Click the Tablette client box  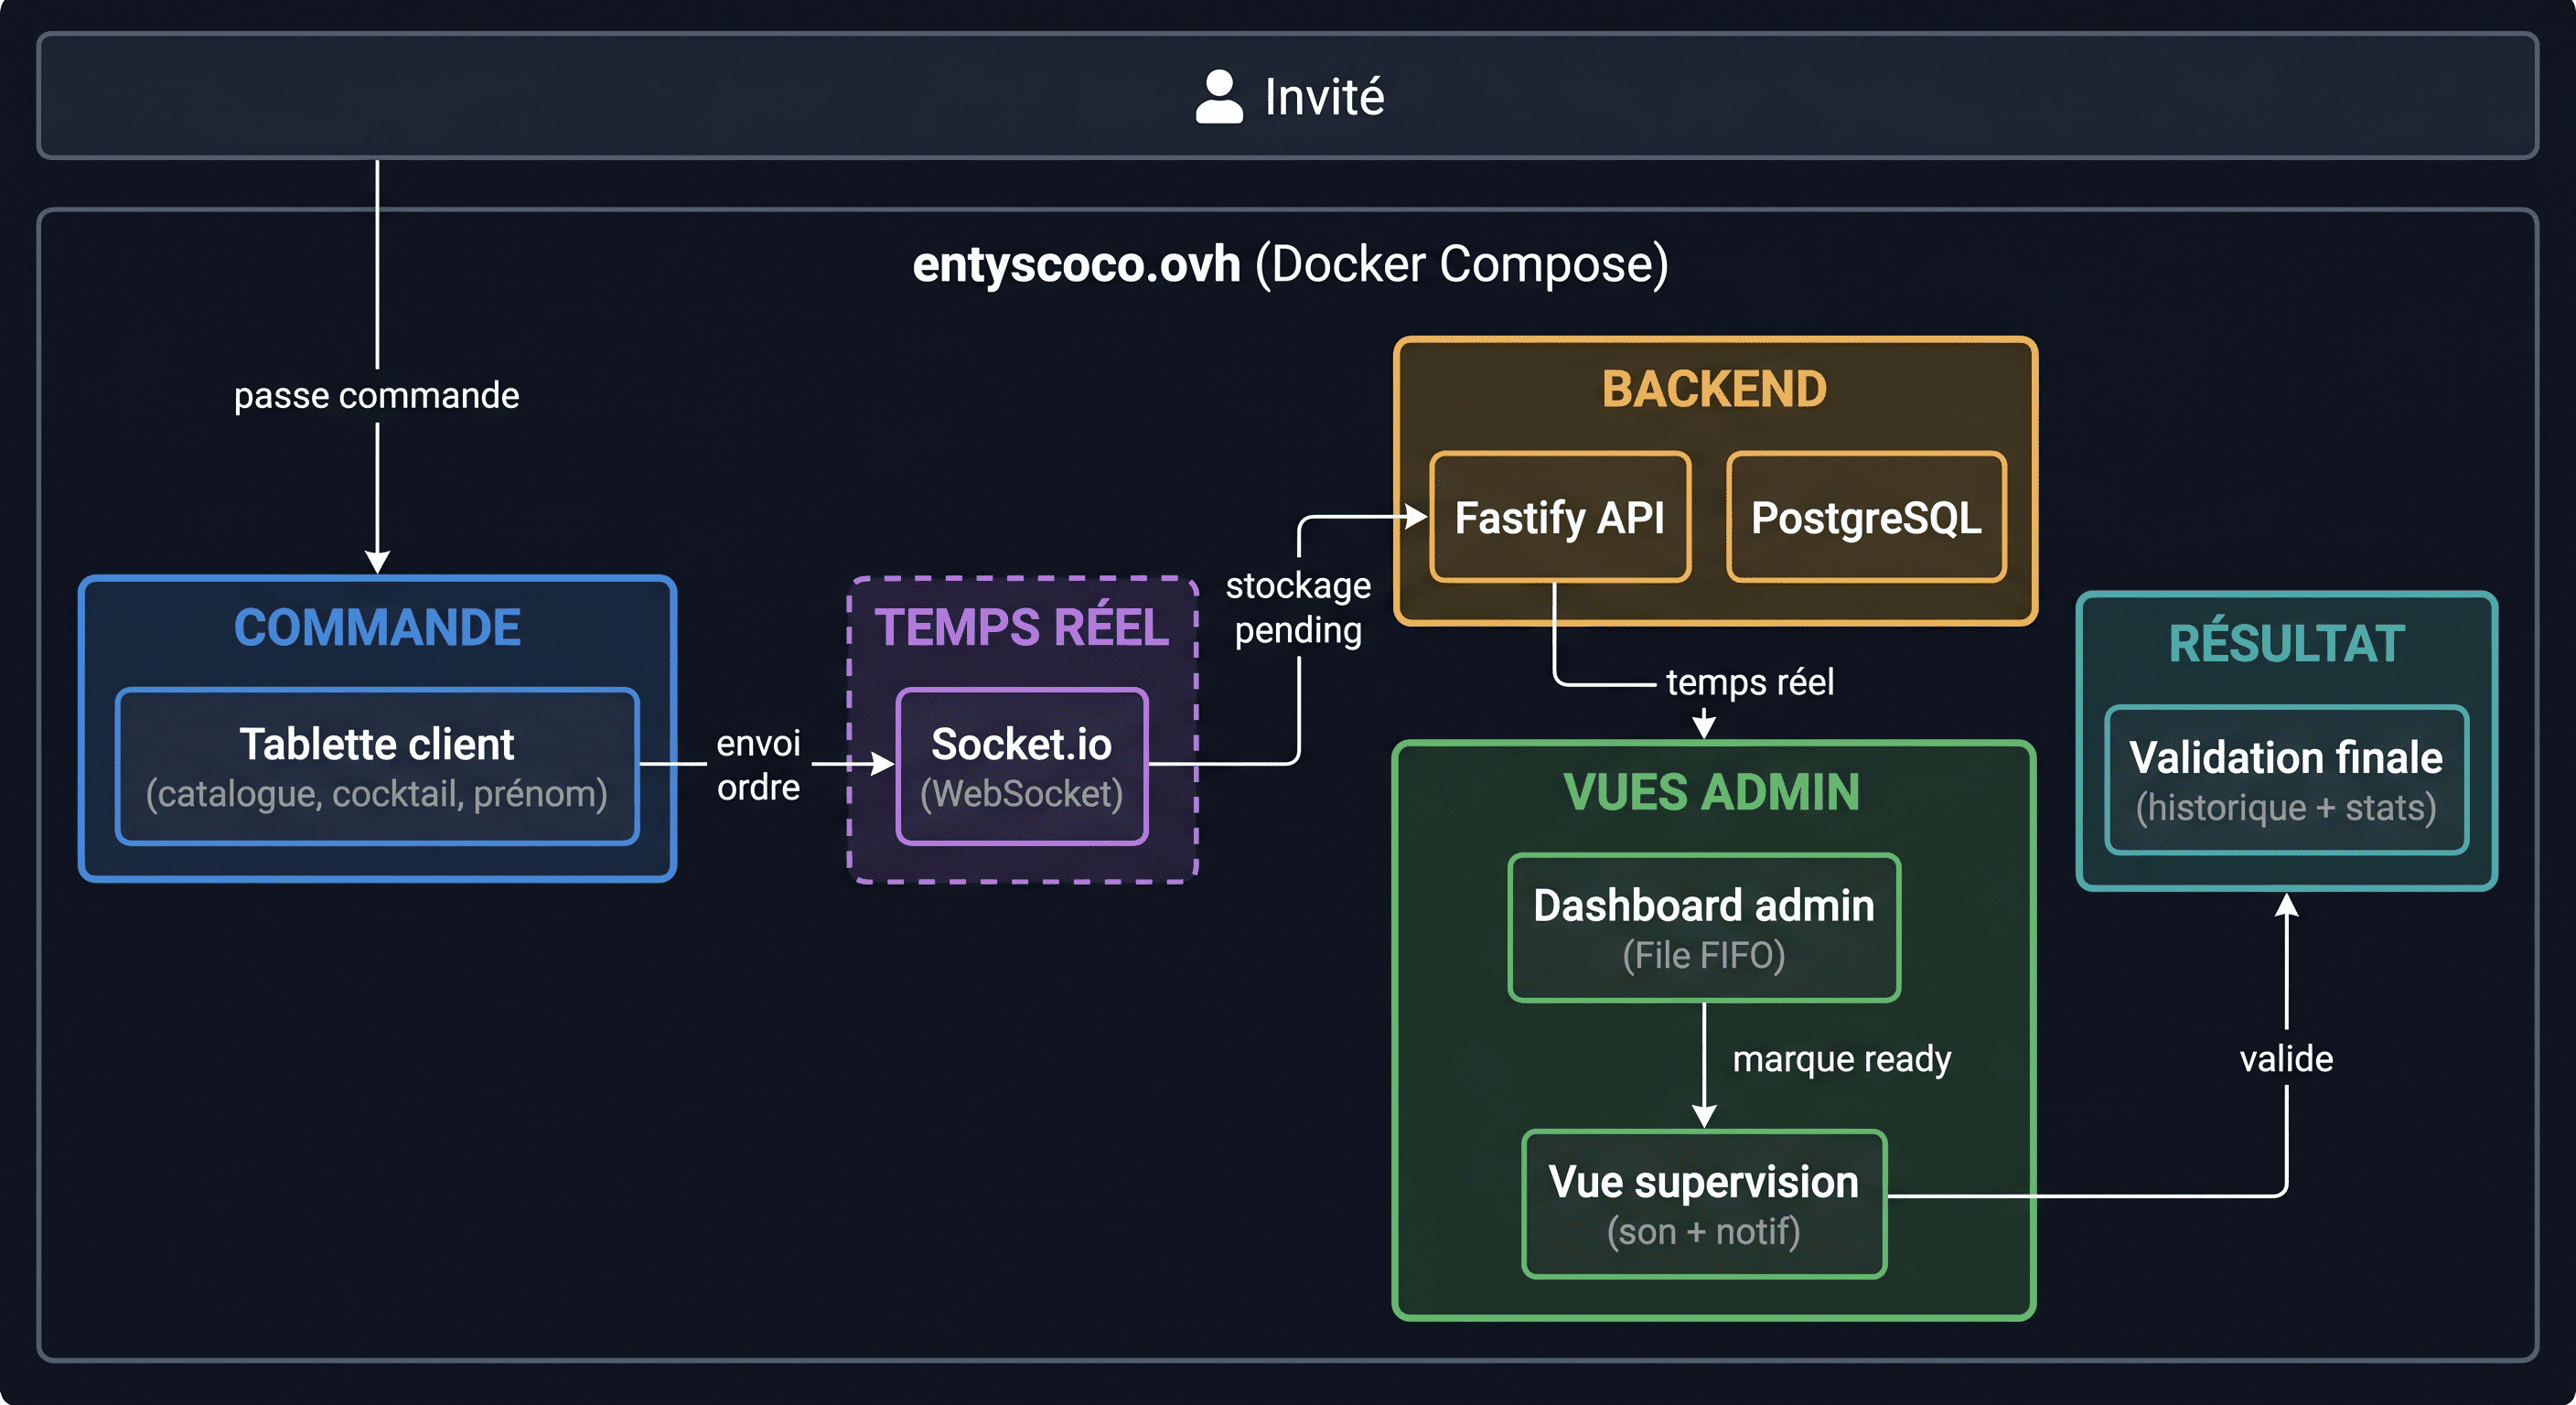377,767
